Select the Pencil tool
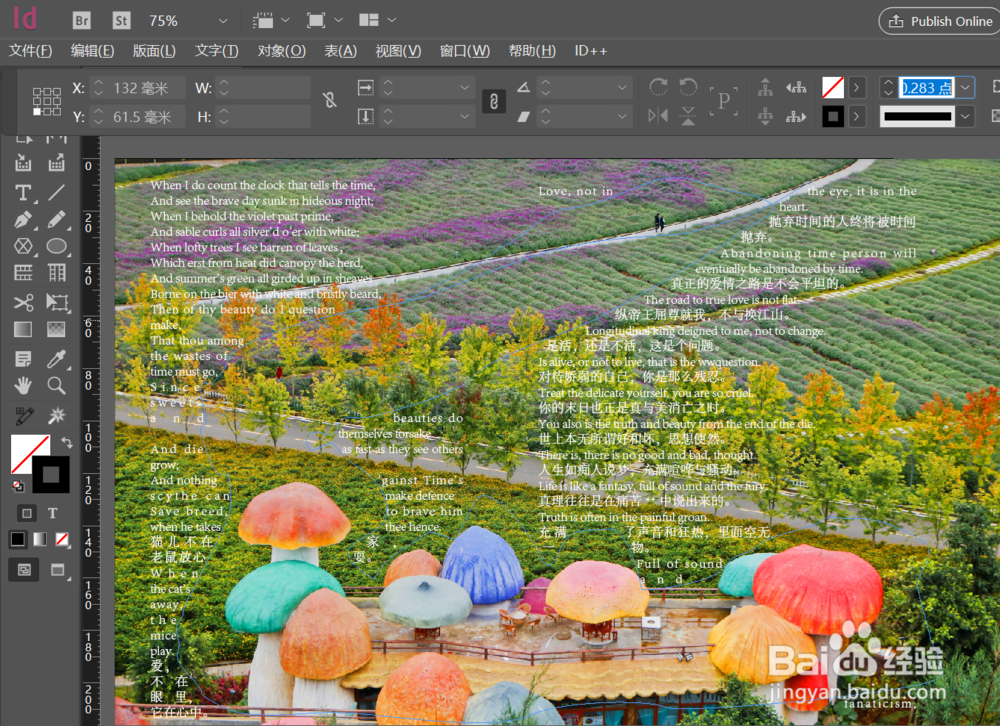Viewport: 1000px width, 726px height. (56, 219)
